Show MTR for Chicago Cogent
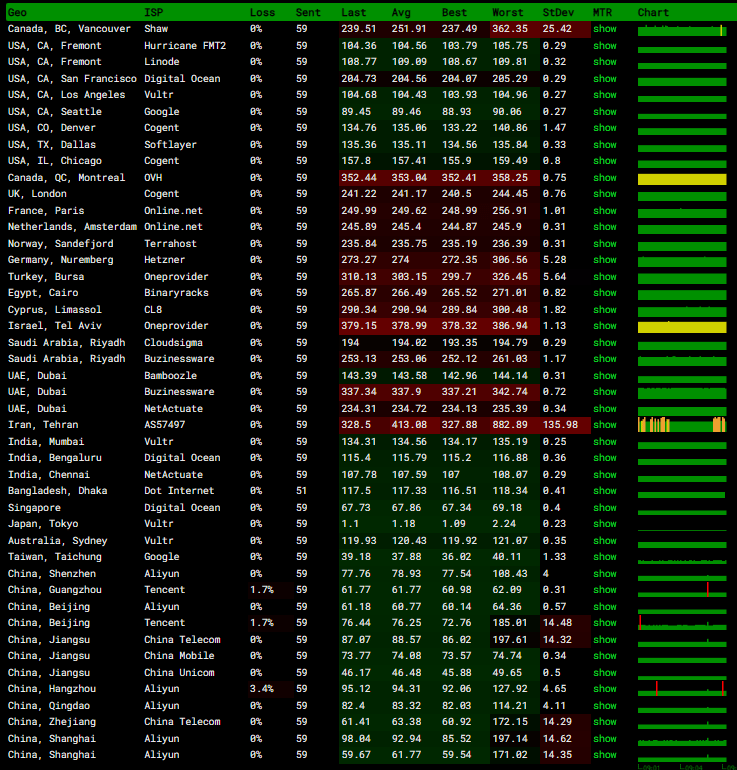737x770 pixels. [x=604, y=161]
